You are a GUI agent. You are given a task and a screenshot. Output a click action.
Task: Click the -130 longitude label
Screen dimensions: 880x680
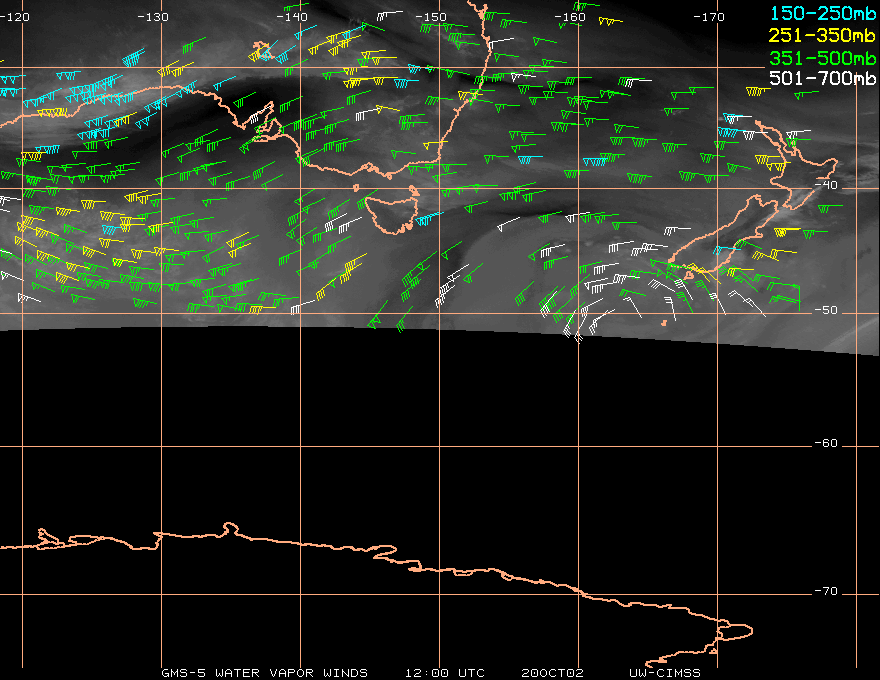click(153, 17)
